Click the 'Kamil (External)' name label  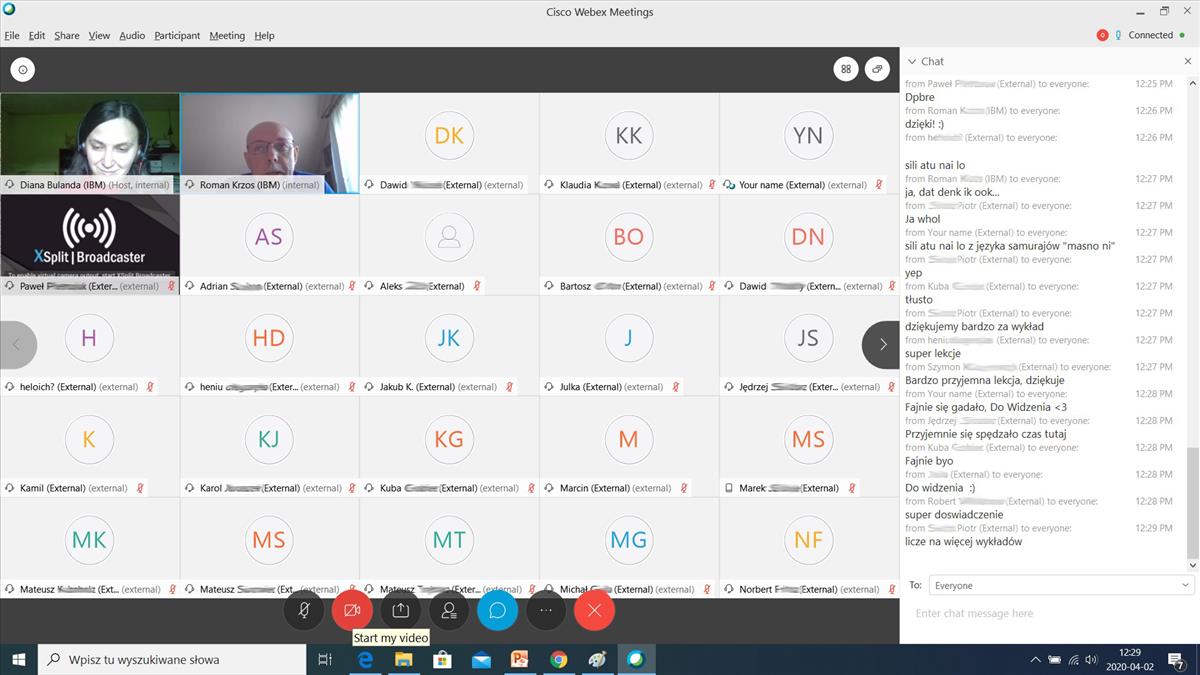pyautogui.click(x=52, y=488)
